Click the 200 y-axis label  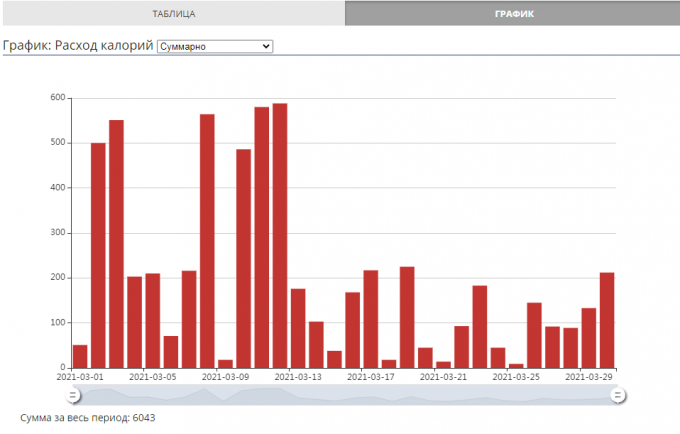point(58,277)
